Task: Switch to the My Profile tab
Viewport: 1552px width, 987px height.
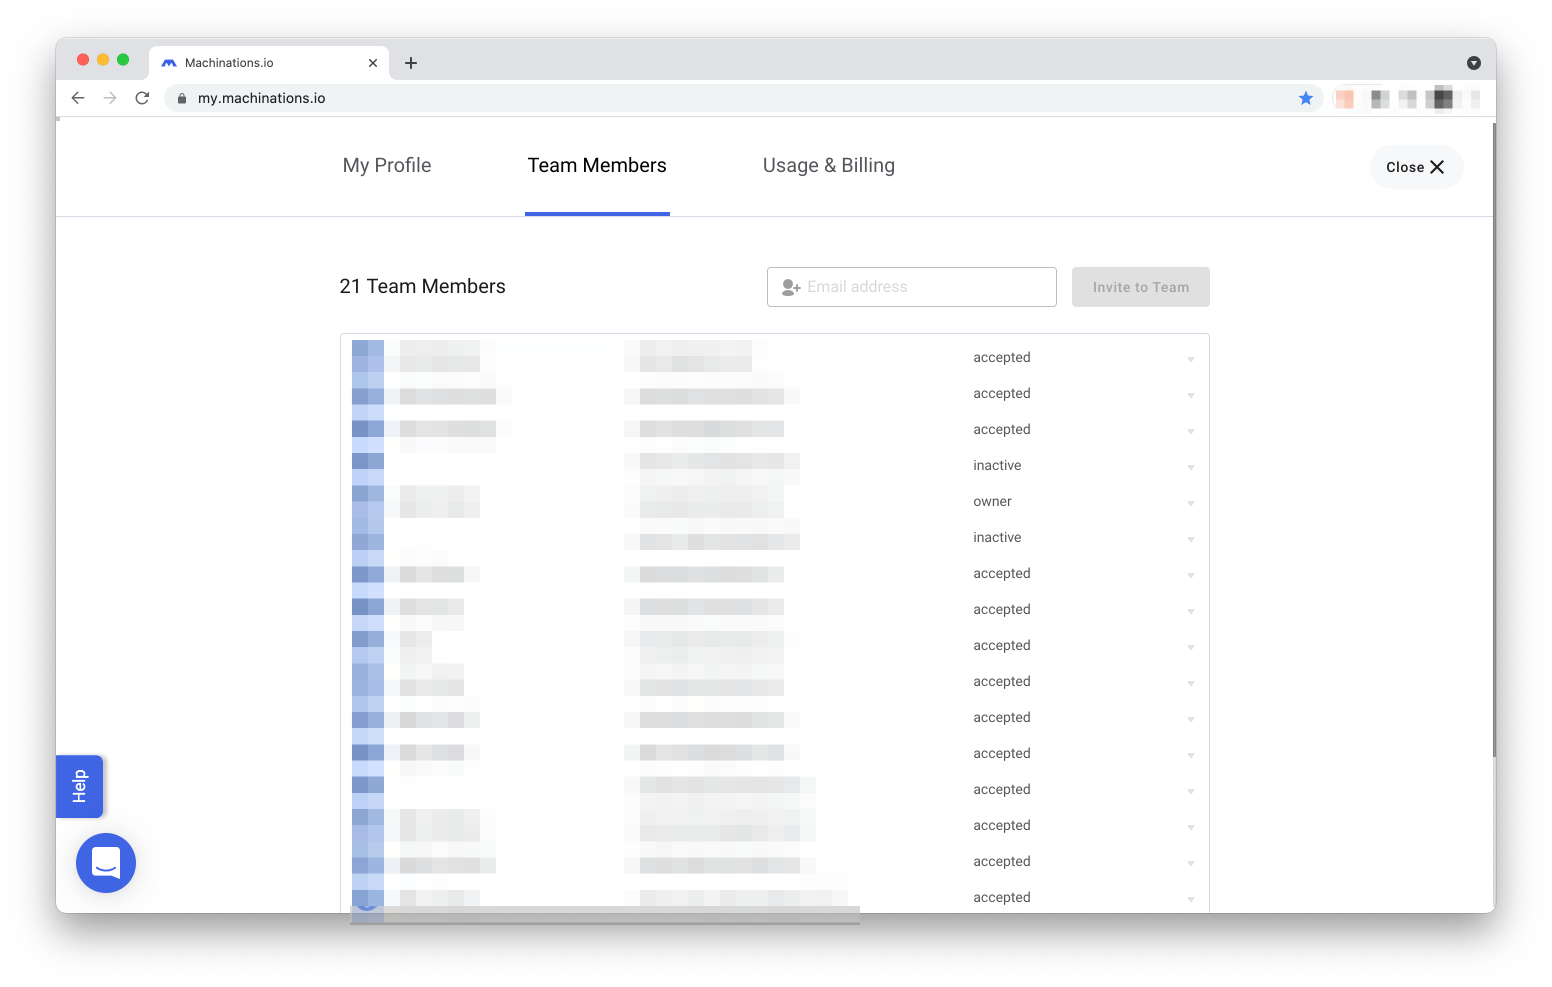Action: [387, 166]
